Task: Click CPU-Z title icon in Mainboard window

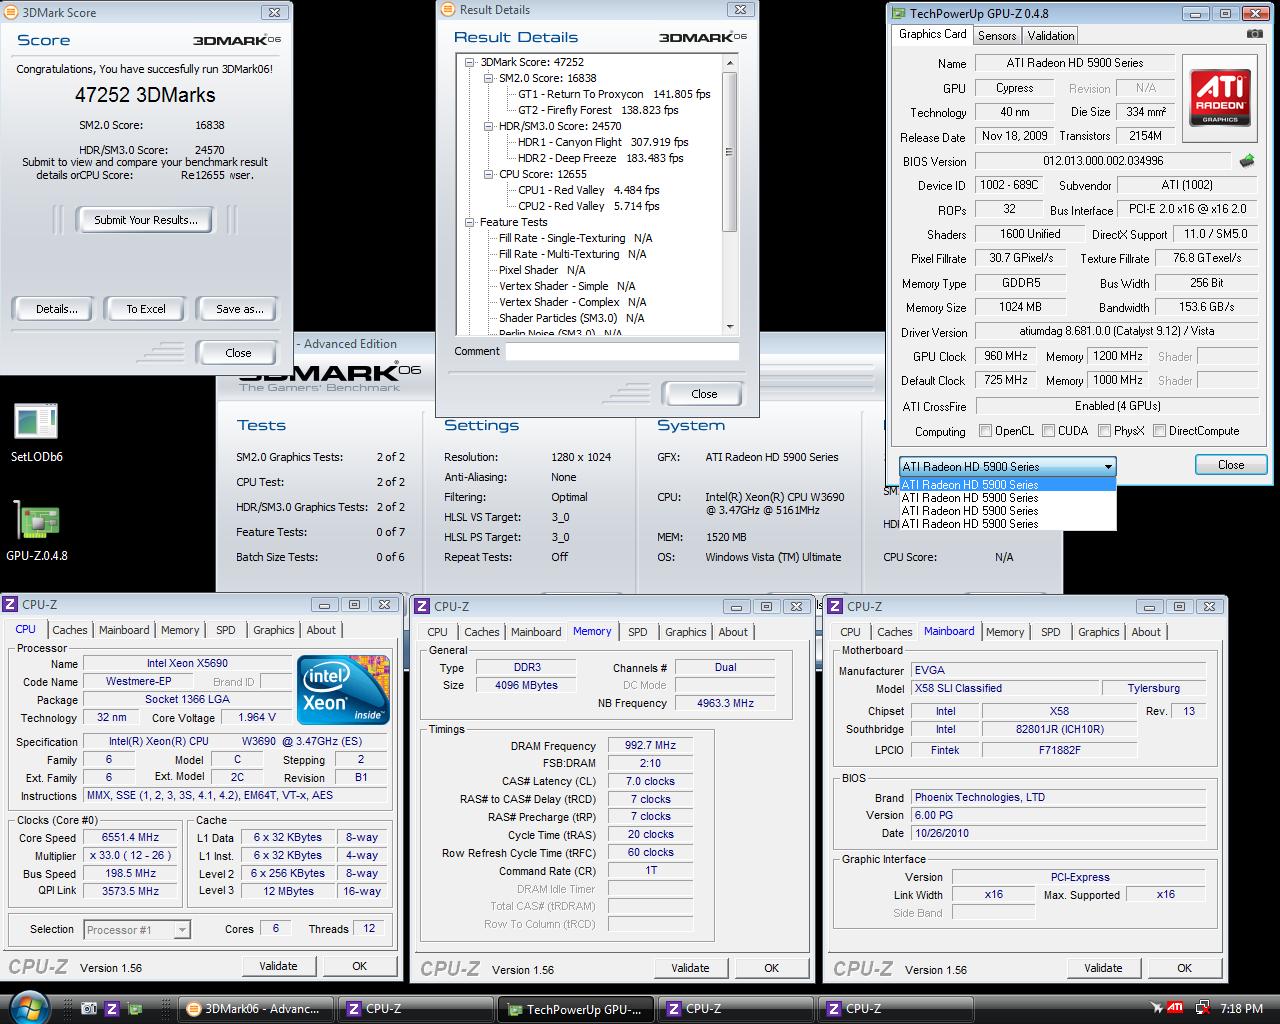Action: (x=836, y=606)
